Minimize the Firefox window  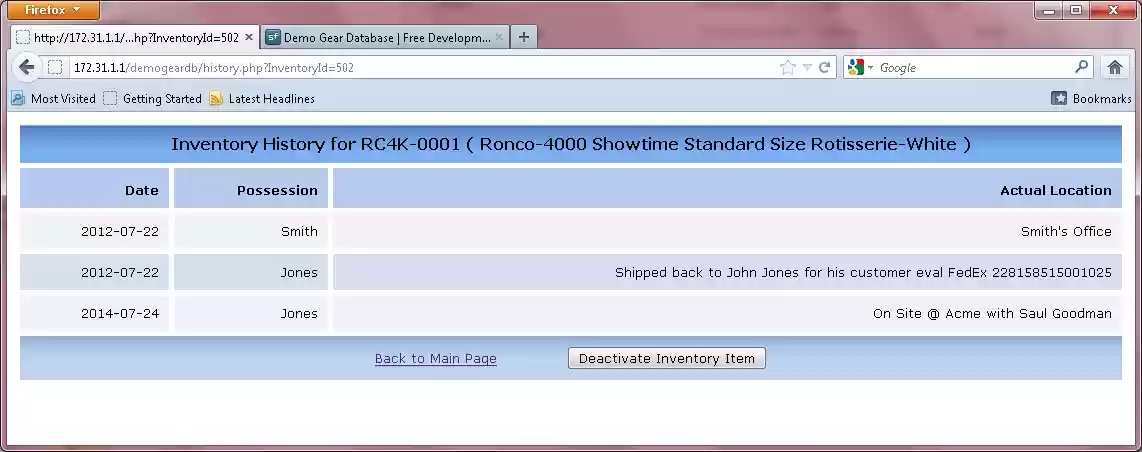[x=1050, y=10]
